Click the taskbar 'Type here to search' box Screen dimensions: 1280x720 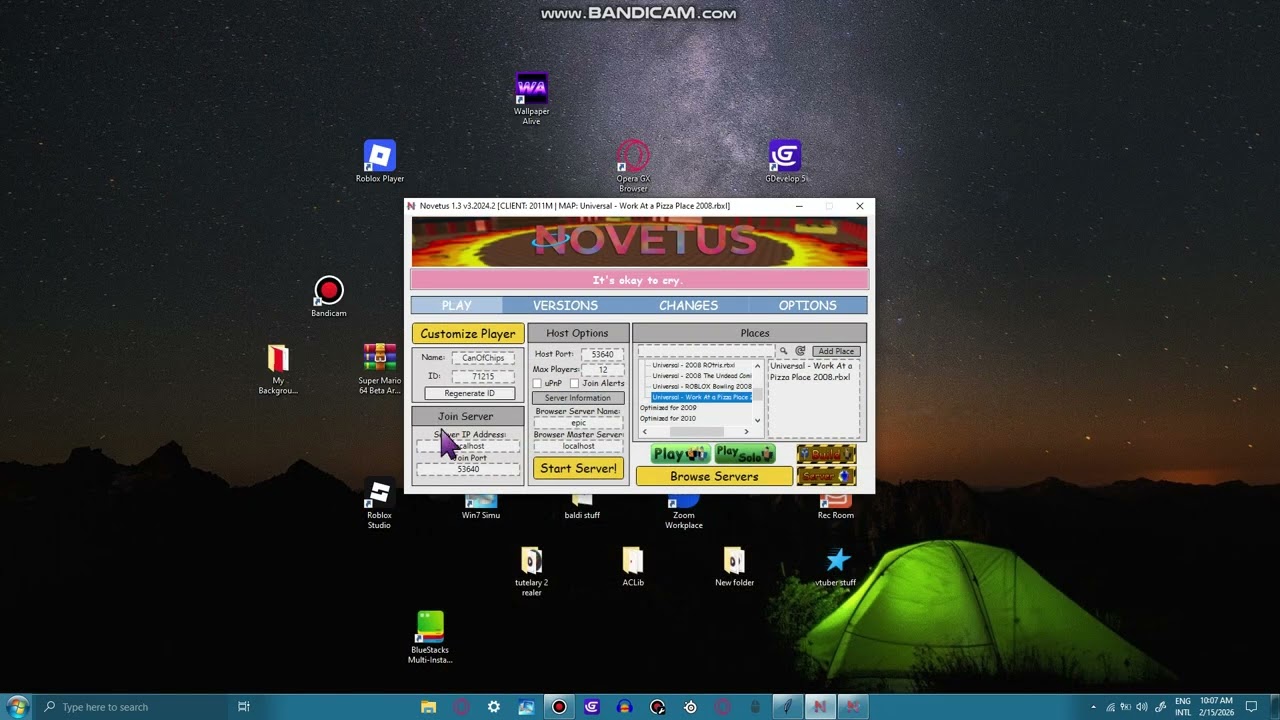pos(130,707)
